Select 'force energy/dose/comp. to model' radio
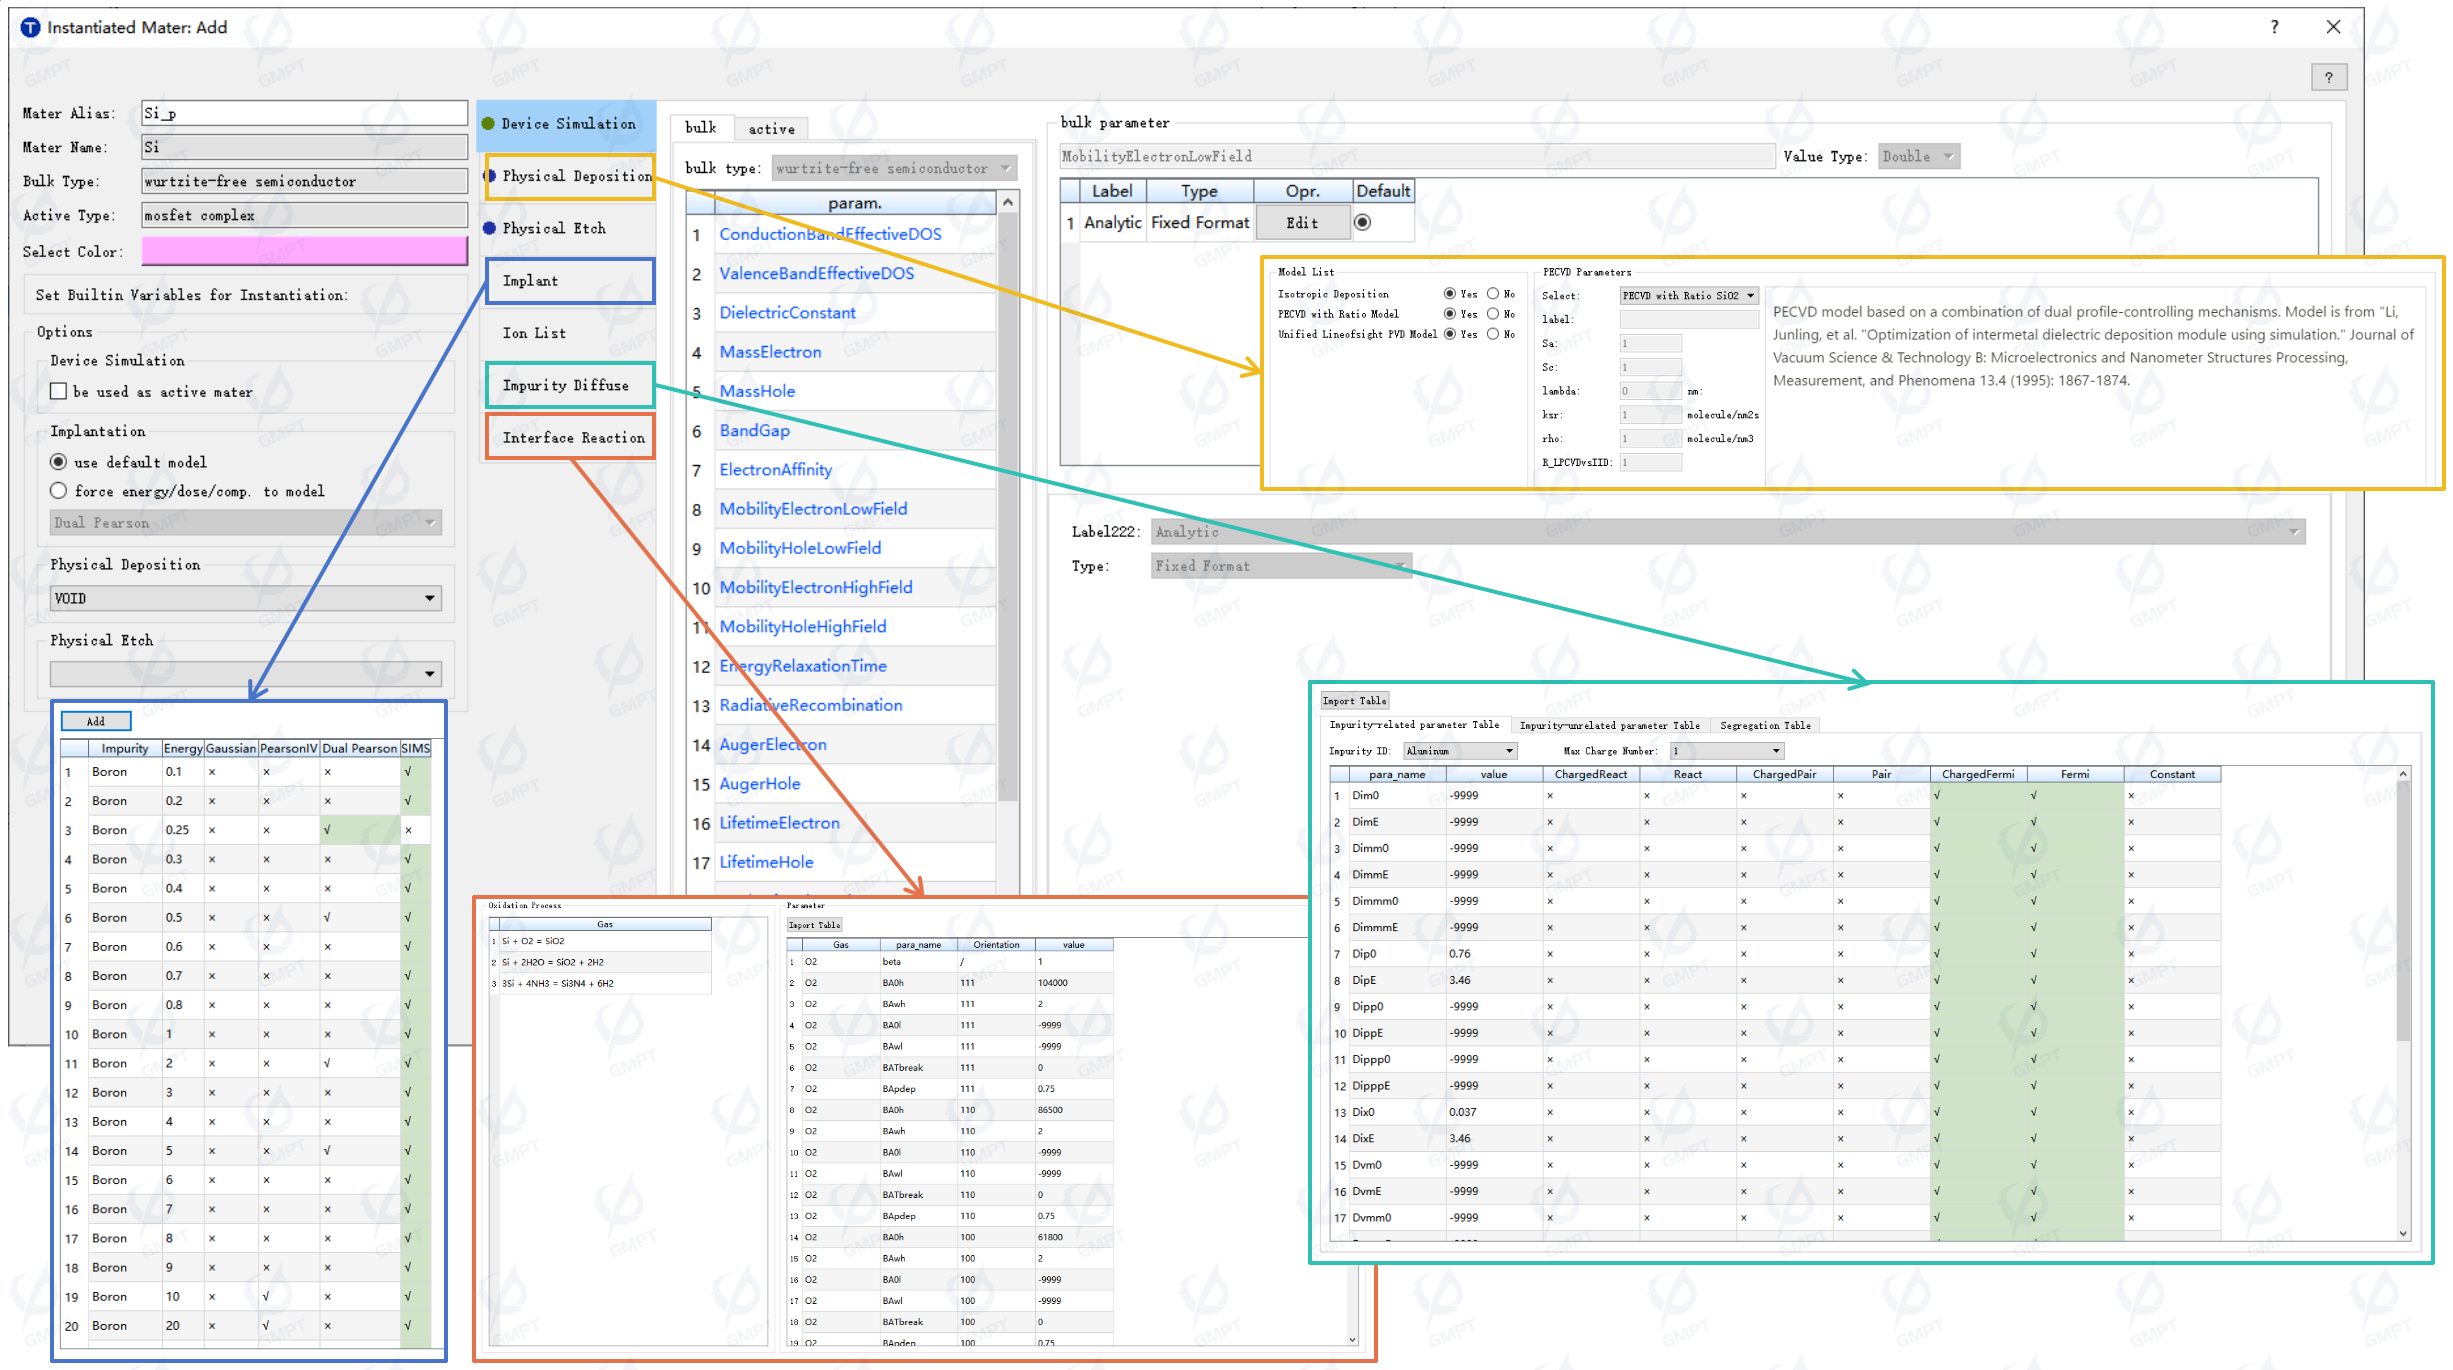This screenshot has width=2453, height=1370. 59,491
